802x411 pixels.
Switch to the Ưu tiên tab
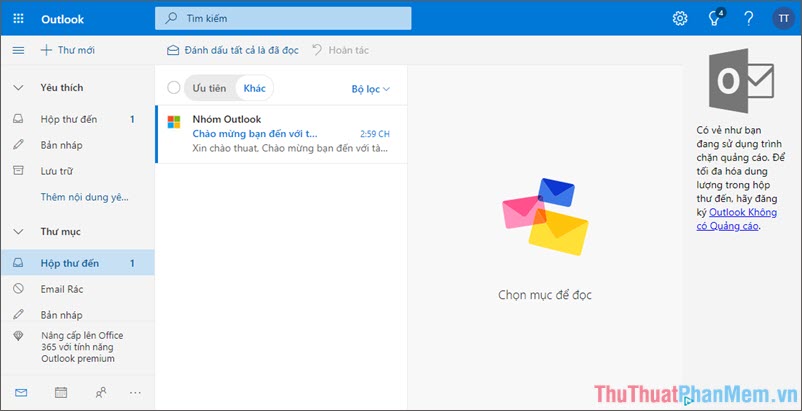[209, 88]
